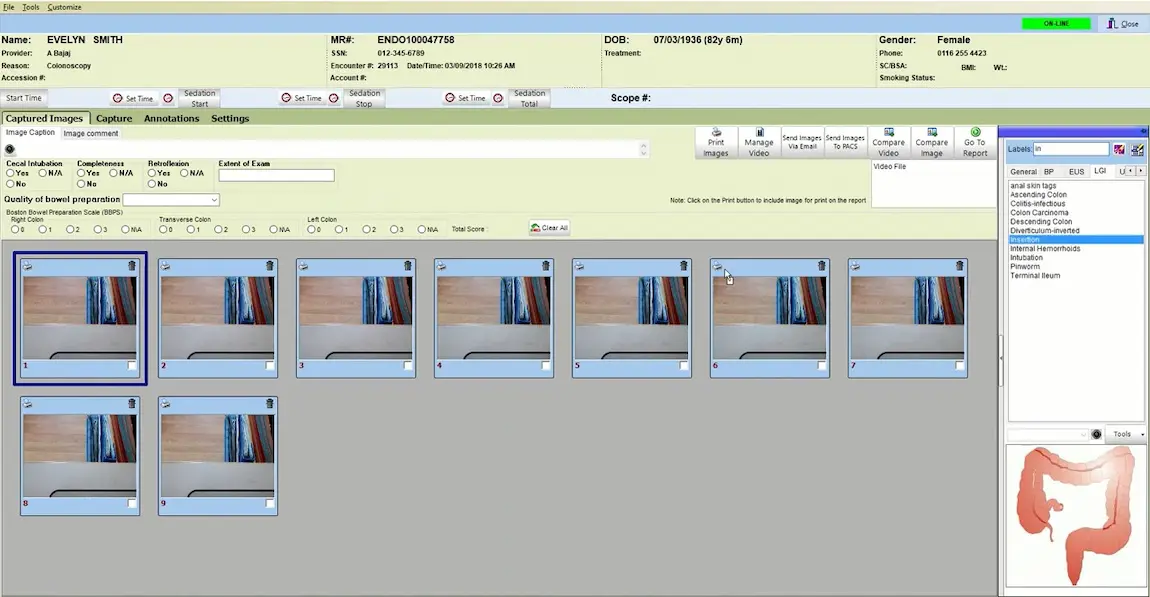This screenshot has width=1150, height=597.
Task: Click Go To Report
Action: 974,141
